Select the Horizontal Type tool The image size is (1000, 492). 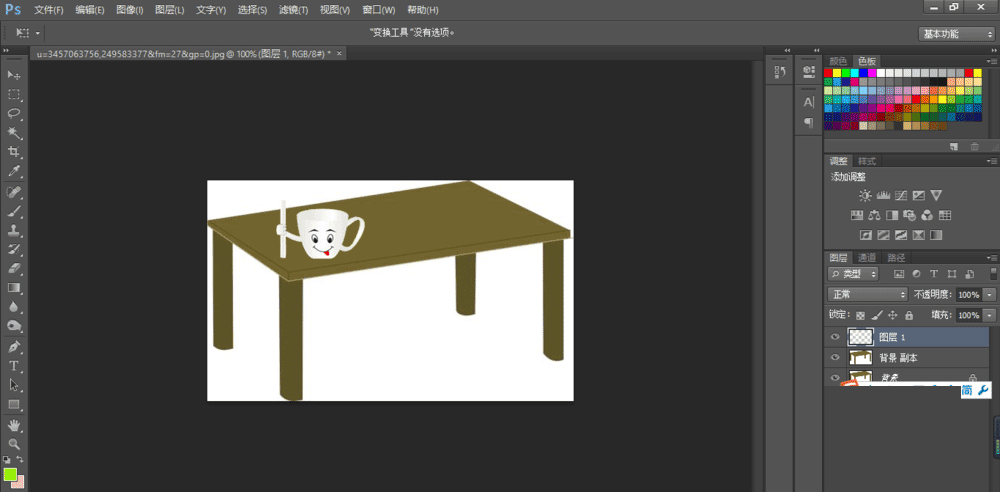[14, 366]
